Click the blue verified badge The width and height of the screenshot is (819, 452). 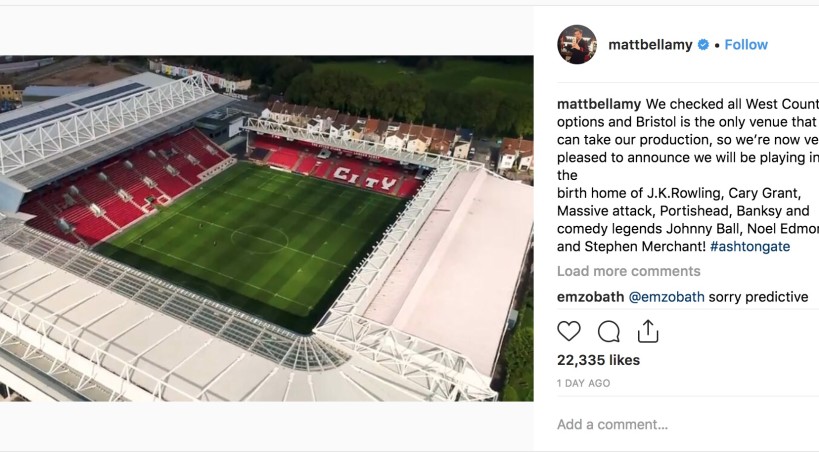(x=703, y=45)
